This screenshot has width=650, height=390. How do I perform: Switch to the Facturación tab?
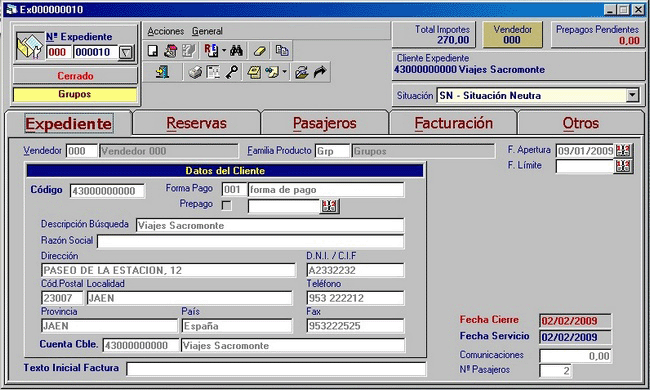[454, 123]
